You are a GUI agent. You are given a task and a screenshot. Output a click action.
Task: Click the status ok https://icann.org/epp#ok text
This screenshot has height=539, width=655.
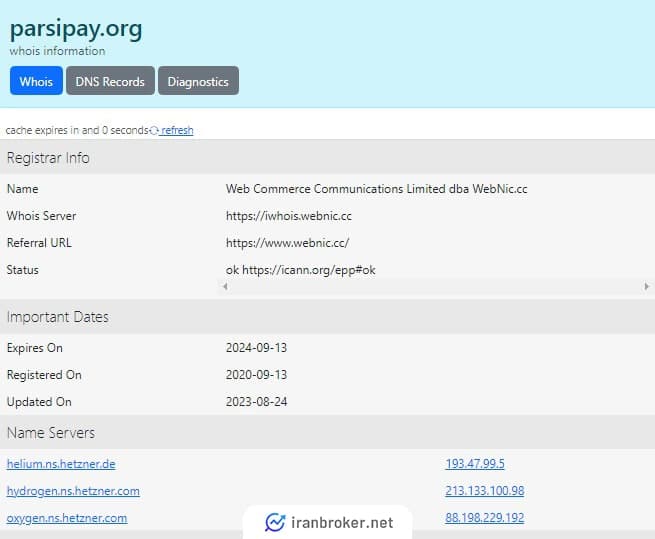click(x=300, y=270)
